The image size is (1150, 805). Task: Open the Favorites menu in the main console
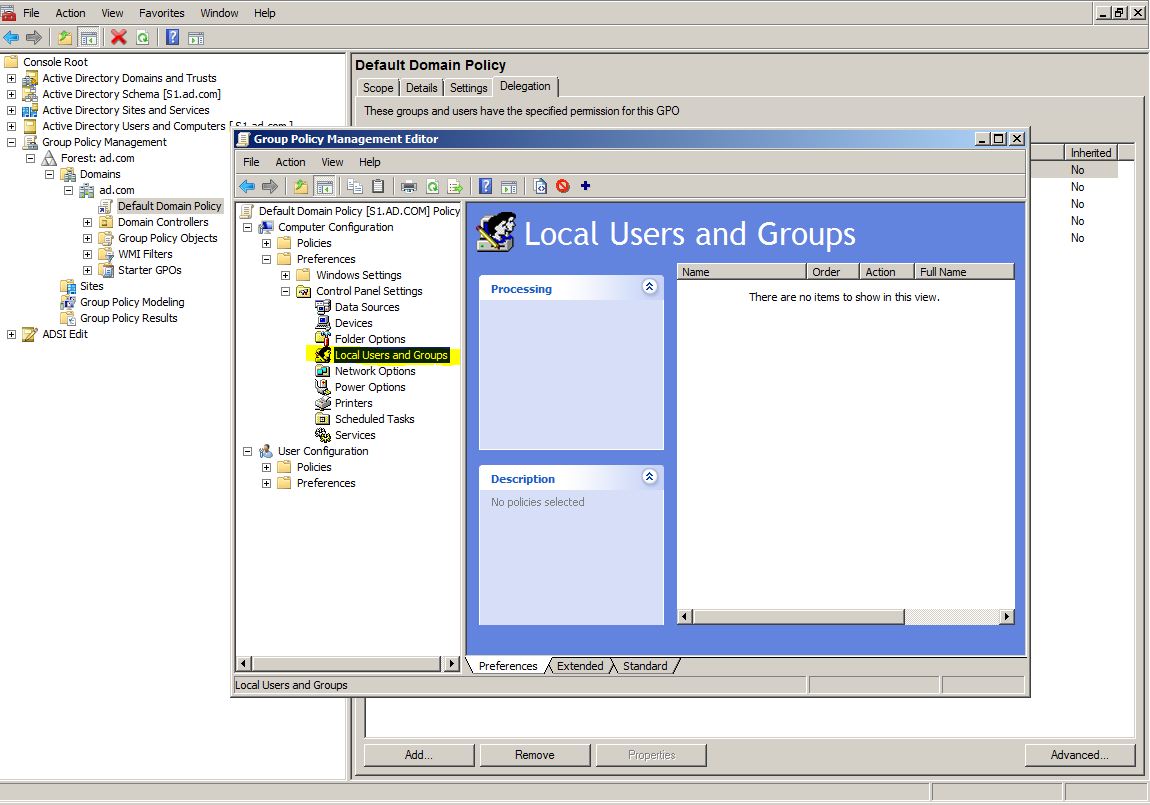coord(161,13)
